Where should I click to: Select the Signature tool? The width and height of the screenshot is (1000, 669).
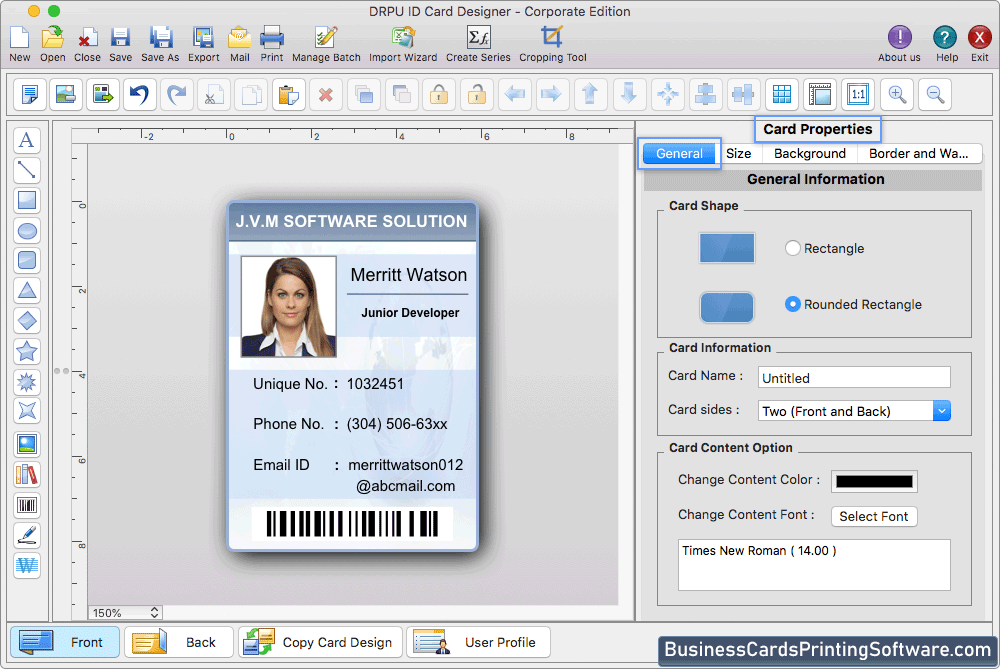pos(27,536)
